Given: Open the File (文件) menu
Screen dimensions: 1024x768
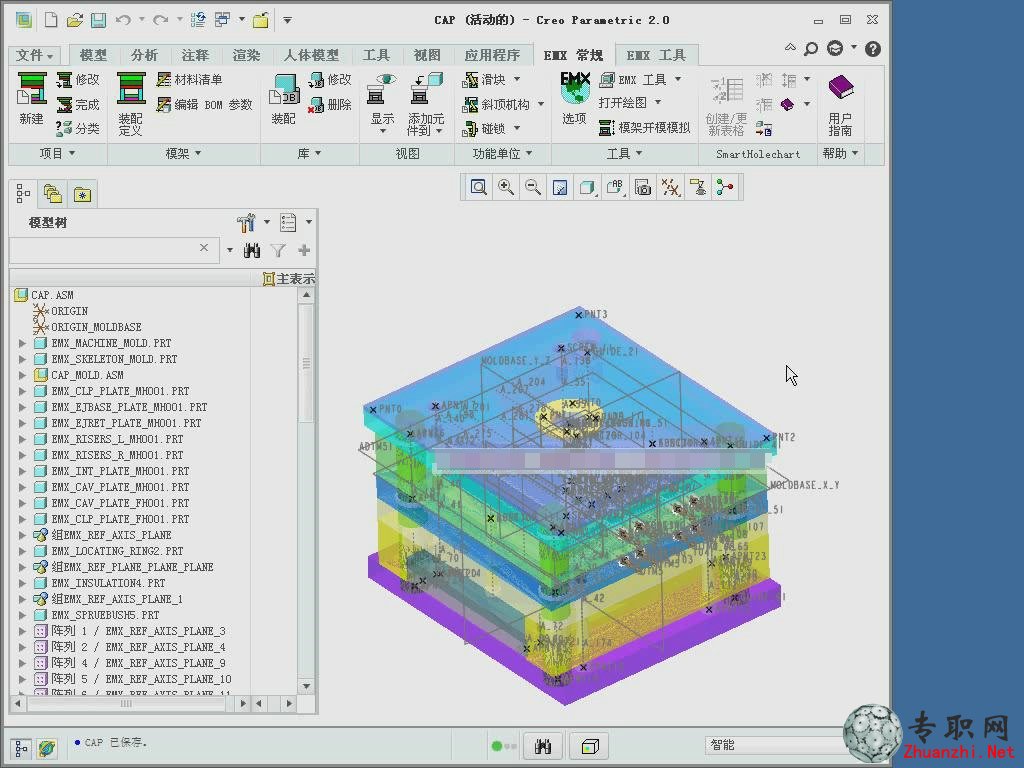Looking at the screenshot, I should click(x=34, y=56).
